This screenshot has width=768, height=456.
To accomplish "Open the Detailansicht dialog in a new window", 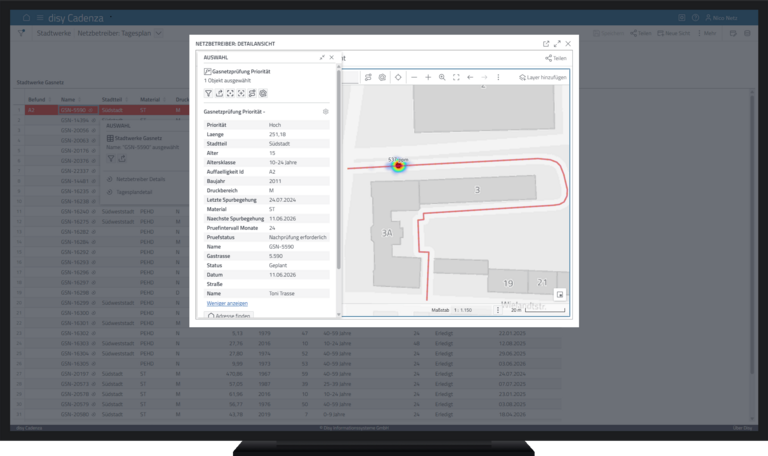I will 546,44.
